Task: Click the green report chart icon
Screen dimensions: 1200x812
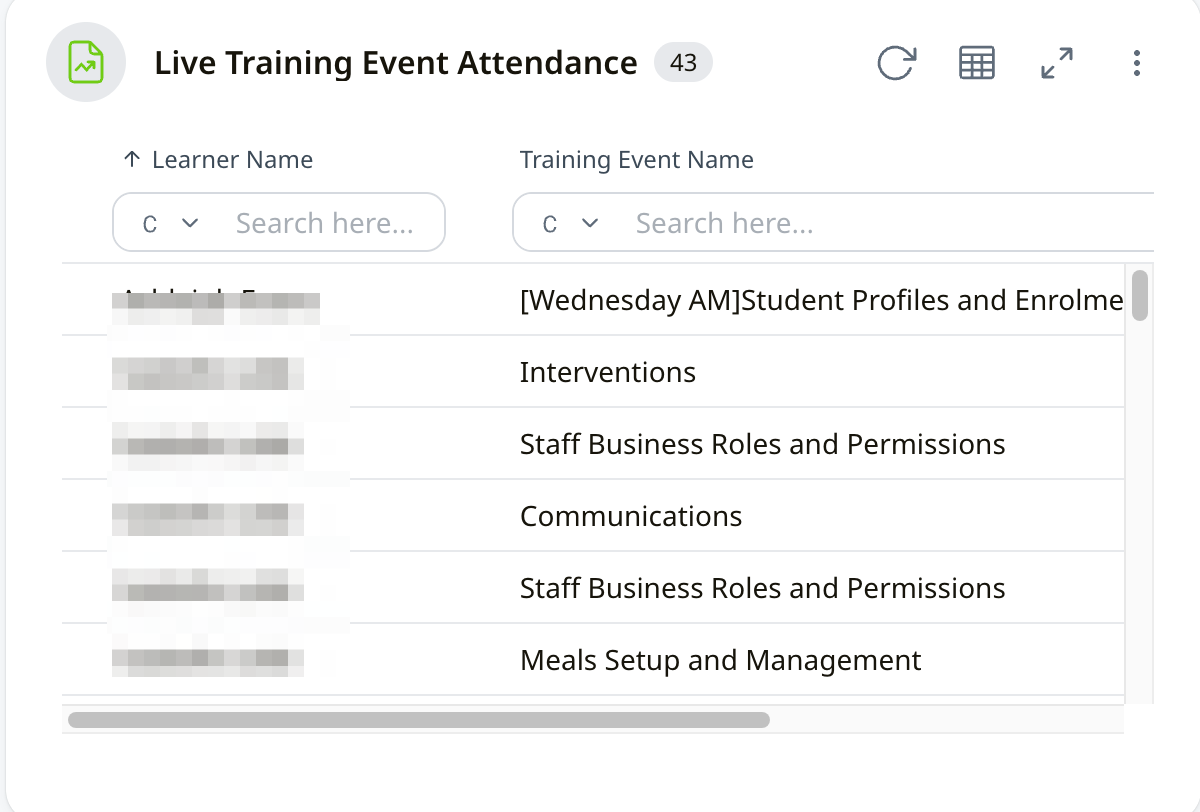Action: (x=86, y=63)
